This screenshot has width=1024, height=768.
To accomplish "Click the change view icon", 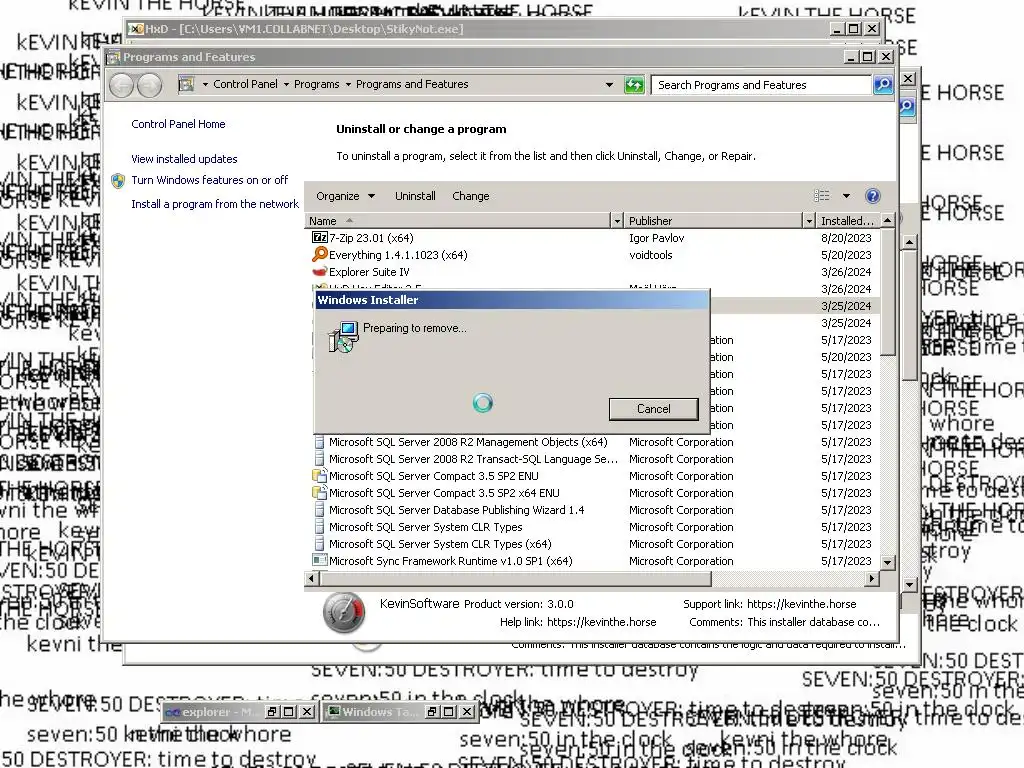I will pos(822,196).
